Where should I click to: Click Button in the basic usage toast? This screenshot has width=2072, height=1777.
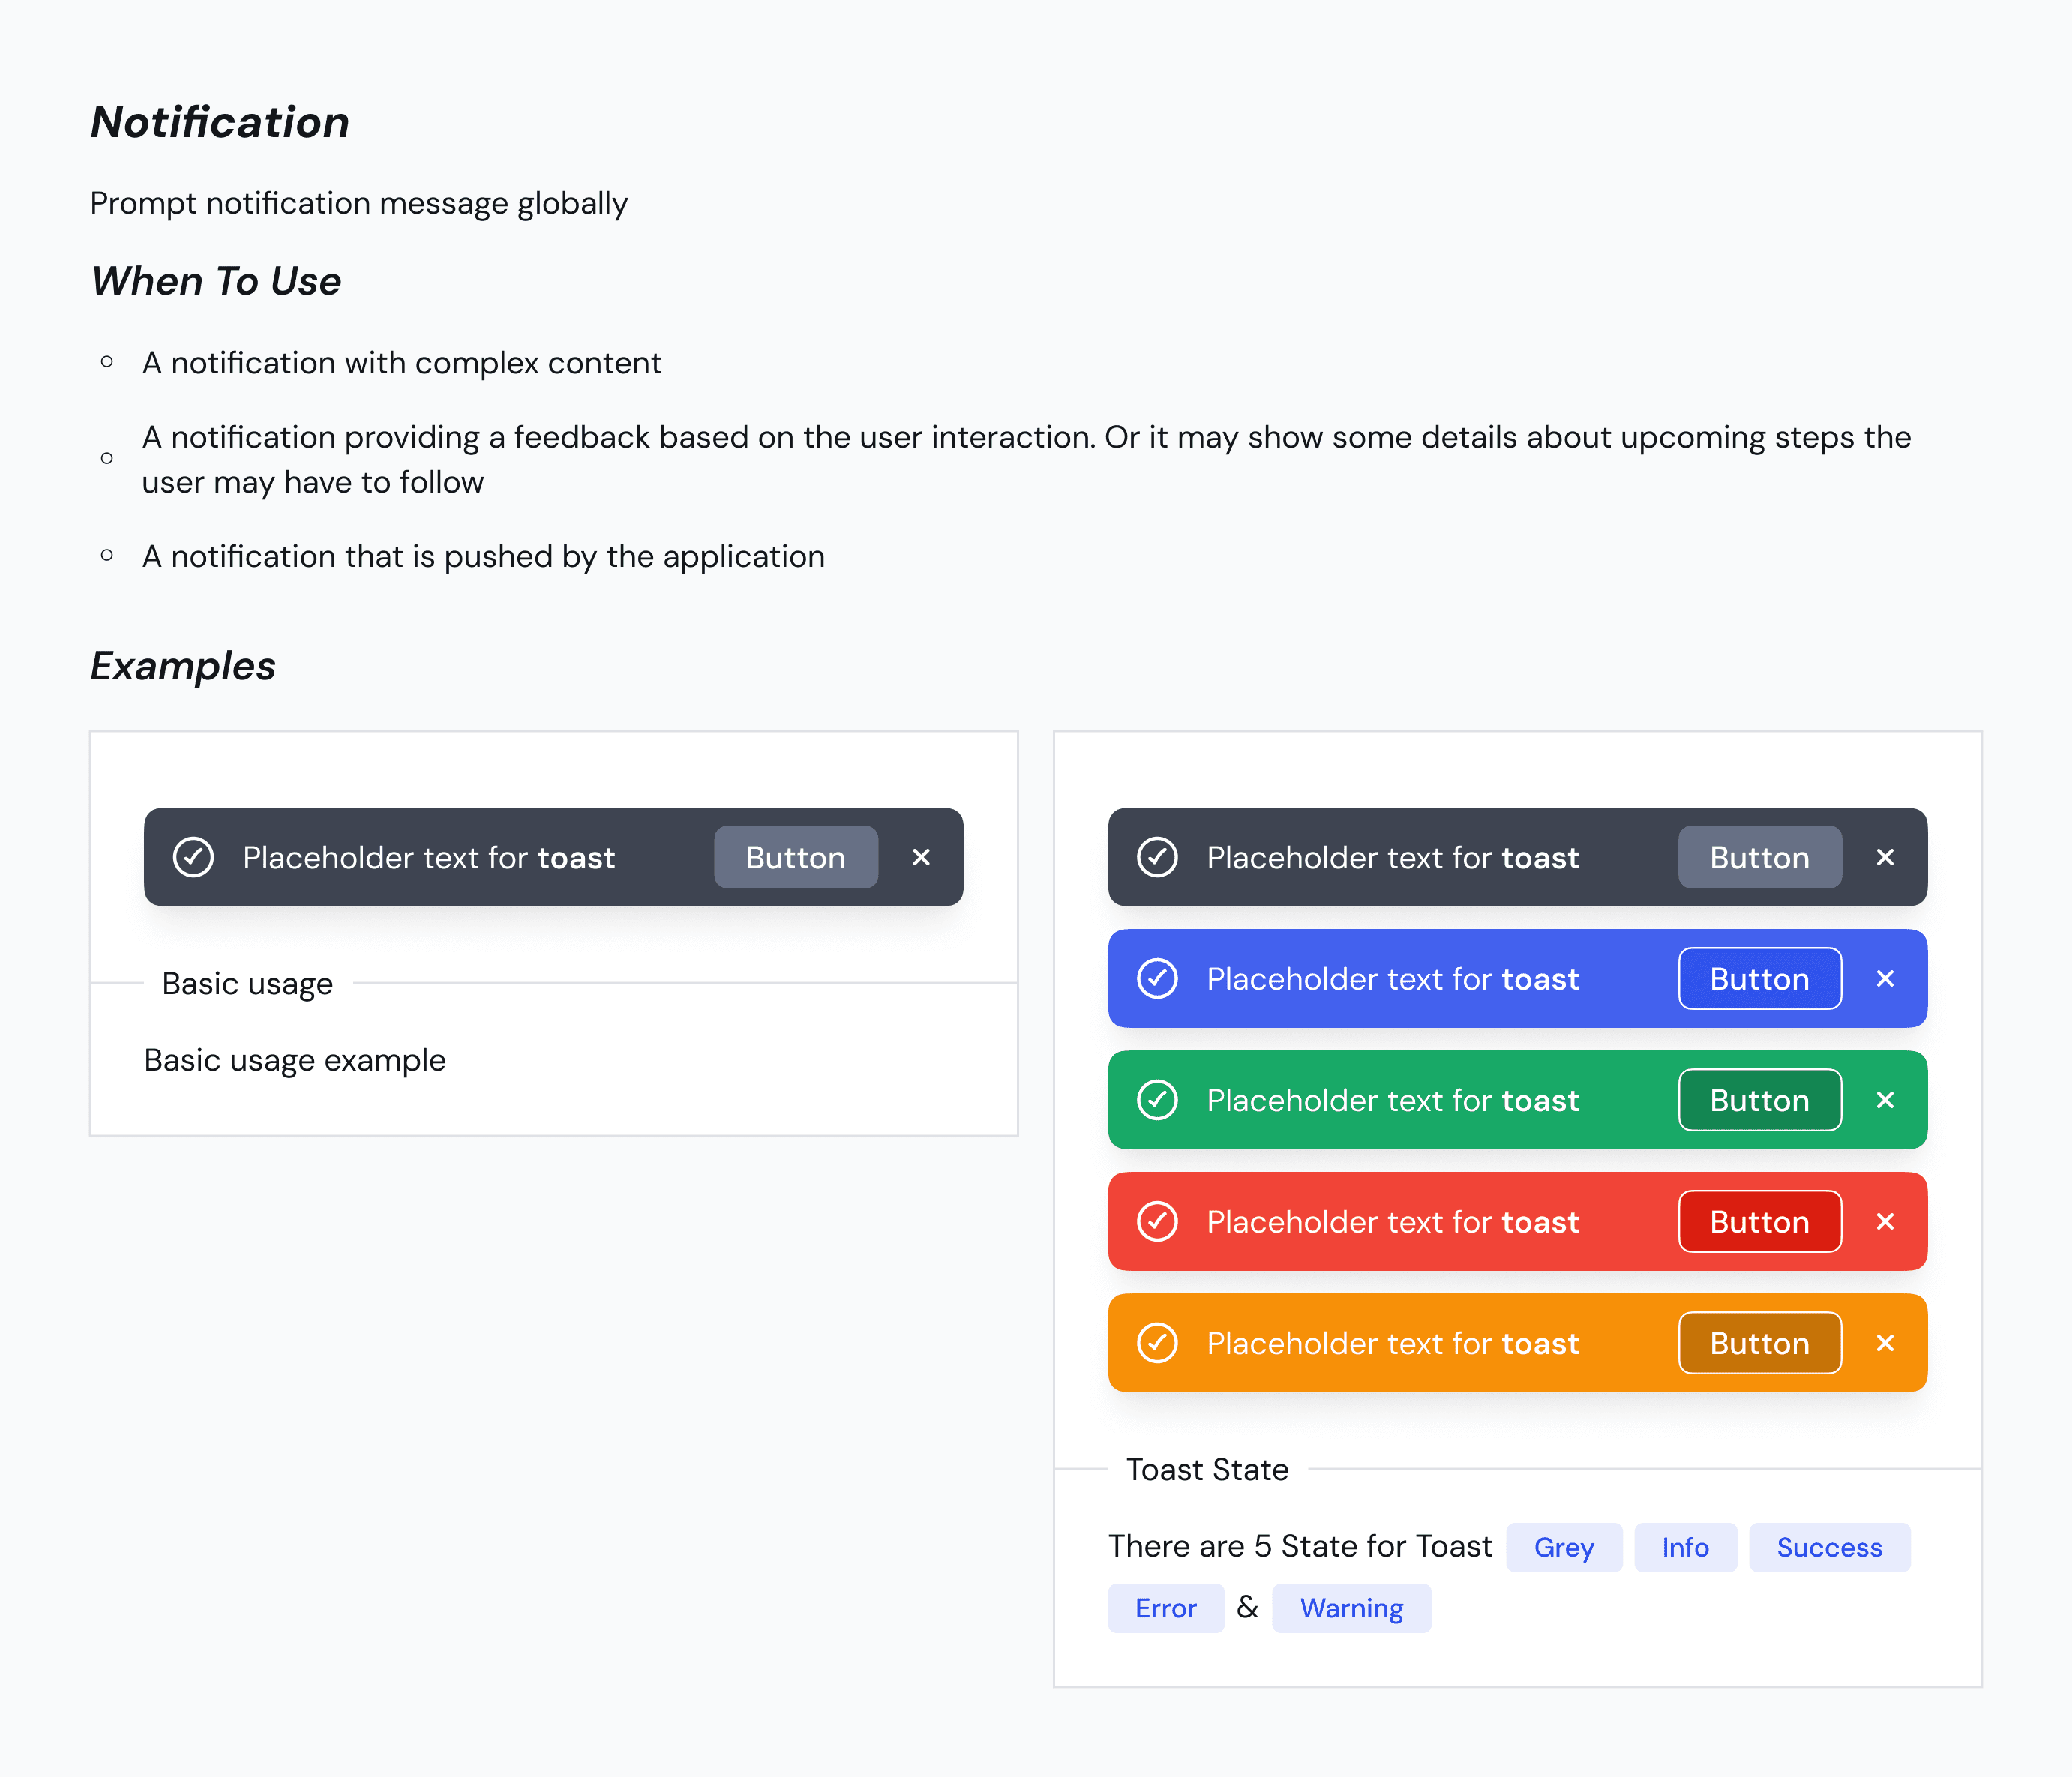pyautogui.click(x=796, y=857)
